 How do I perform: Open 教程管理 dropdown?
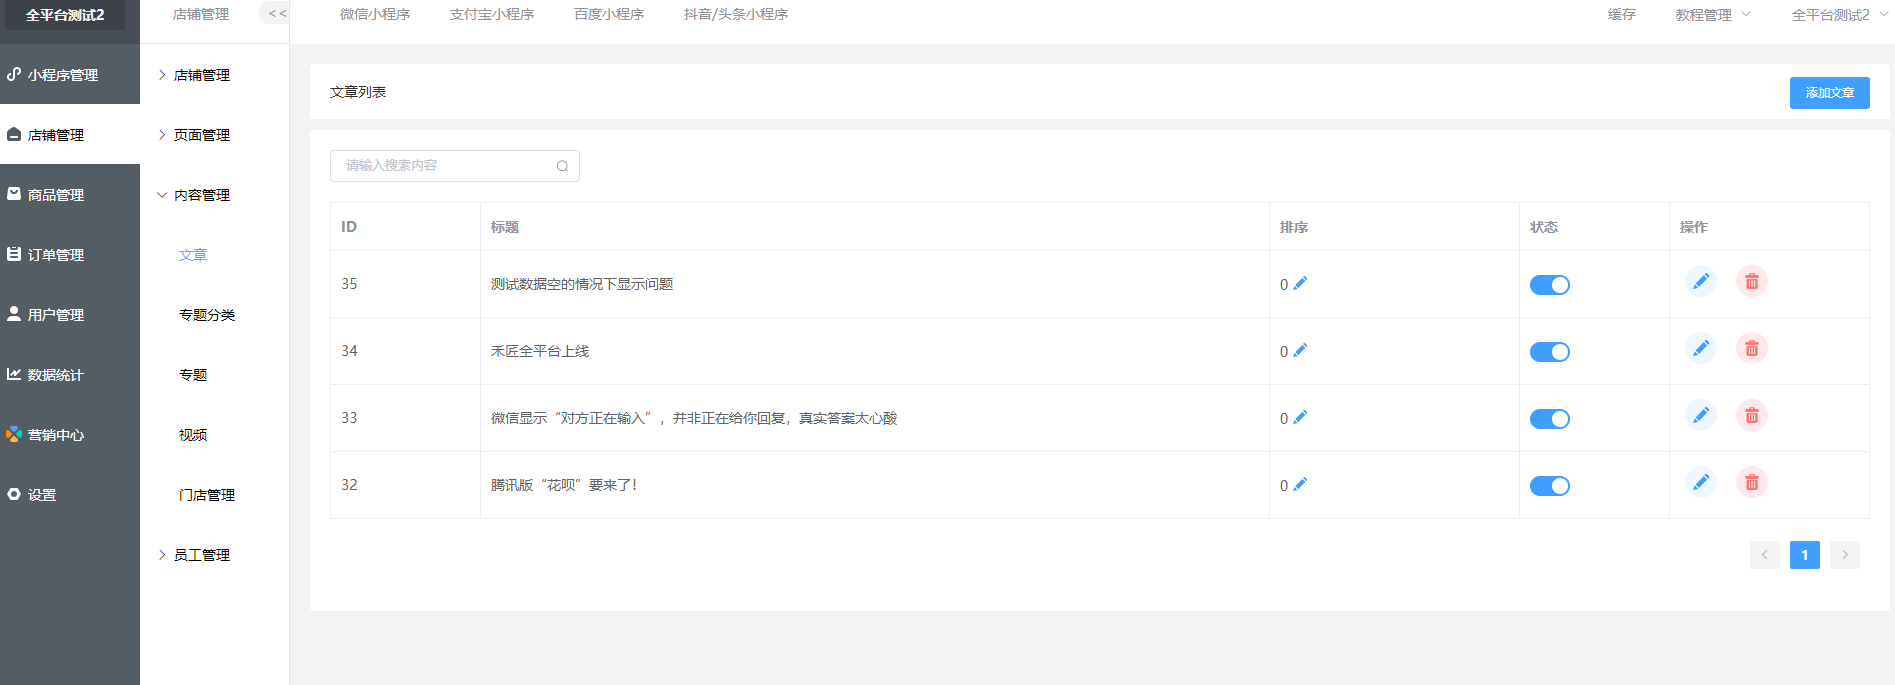click(1712, 15)
